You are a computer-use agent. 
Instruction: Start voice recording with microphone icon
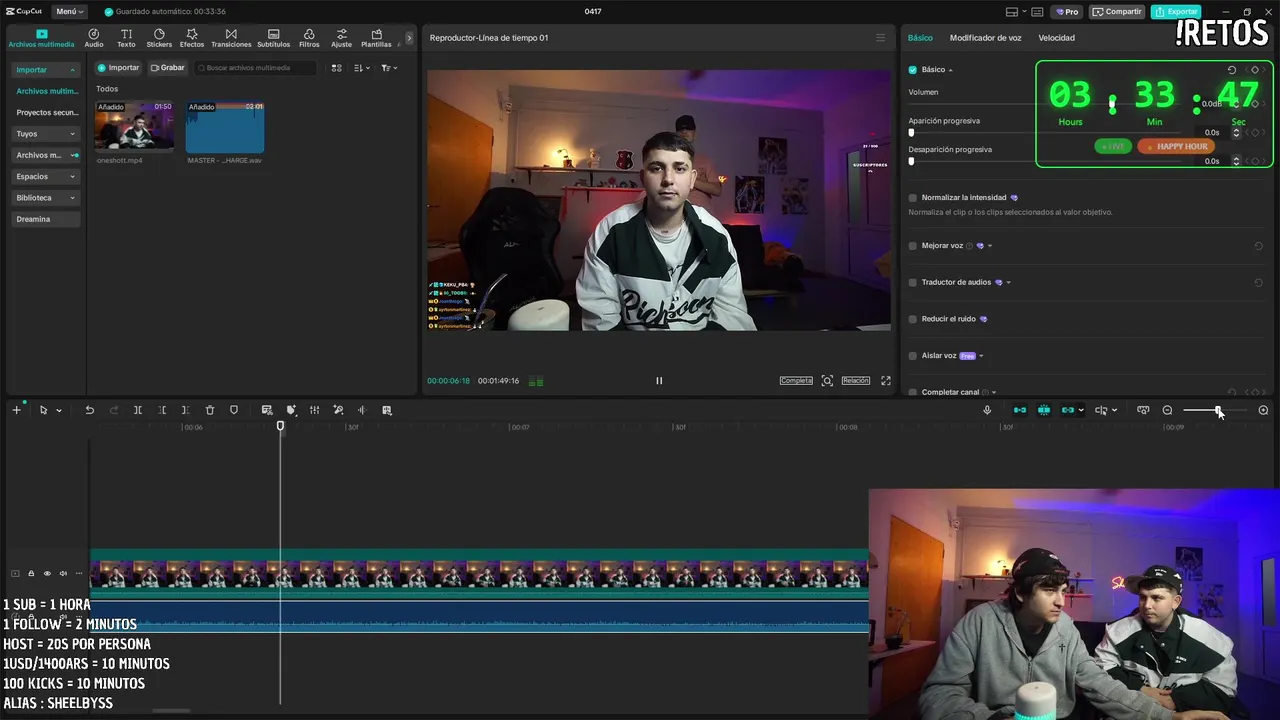(987, 410)
